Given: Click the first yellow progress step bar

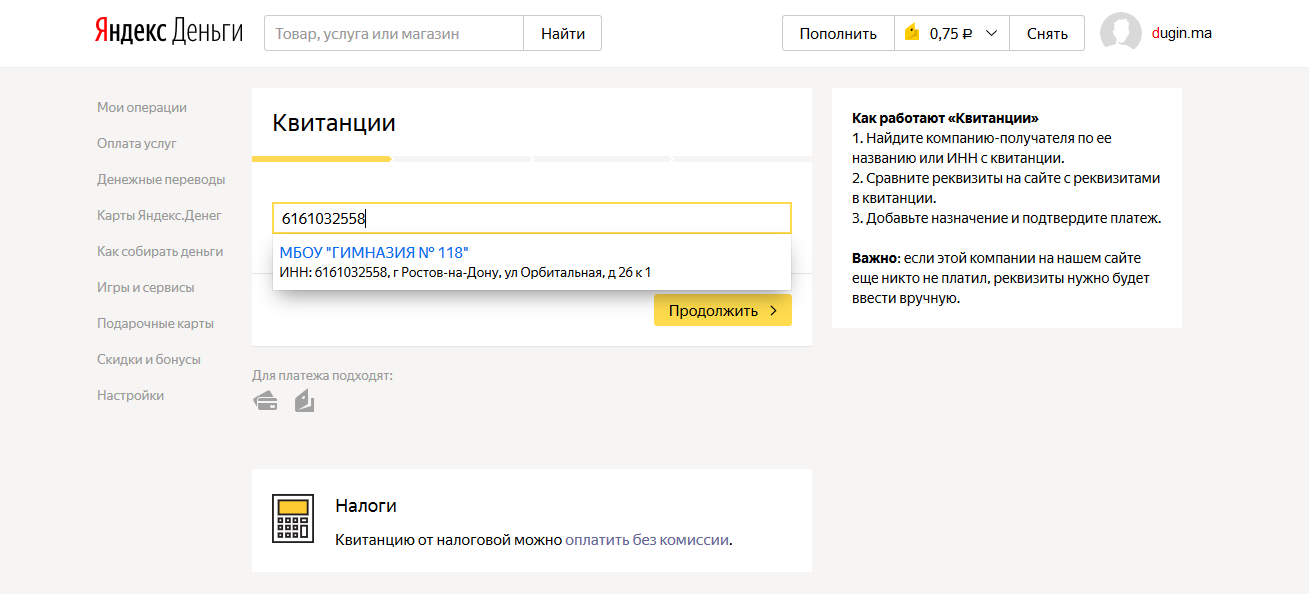Looking at the screenshot, I should pyautogui.click(x=321, y=158).
